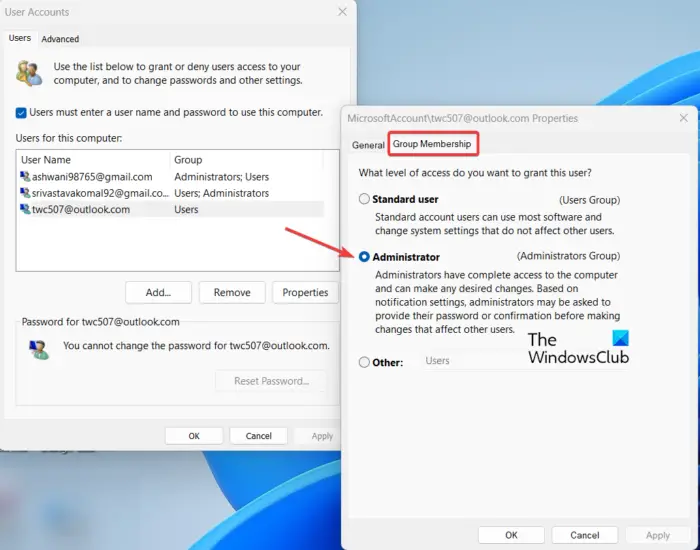Click 'Users; Administrators' group cell

click(221, 193)
